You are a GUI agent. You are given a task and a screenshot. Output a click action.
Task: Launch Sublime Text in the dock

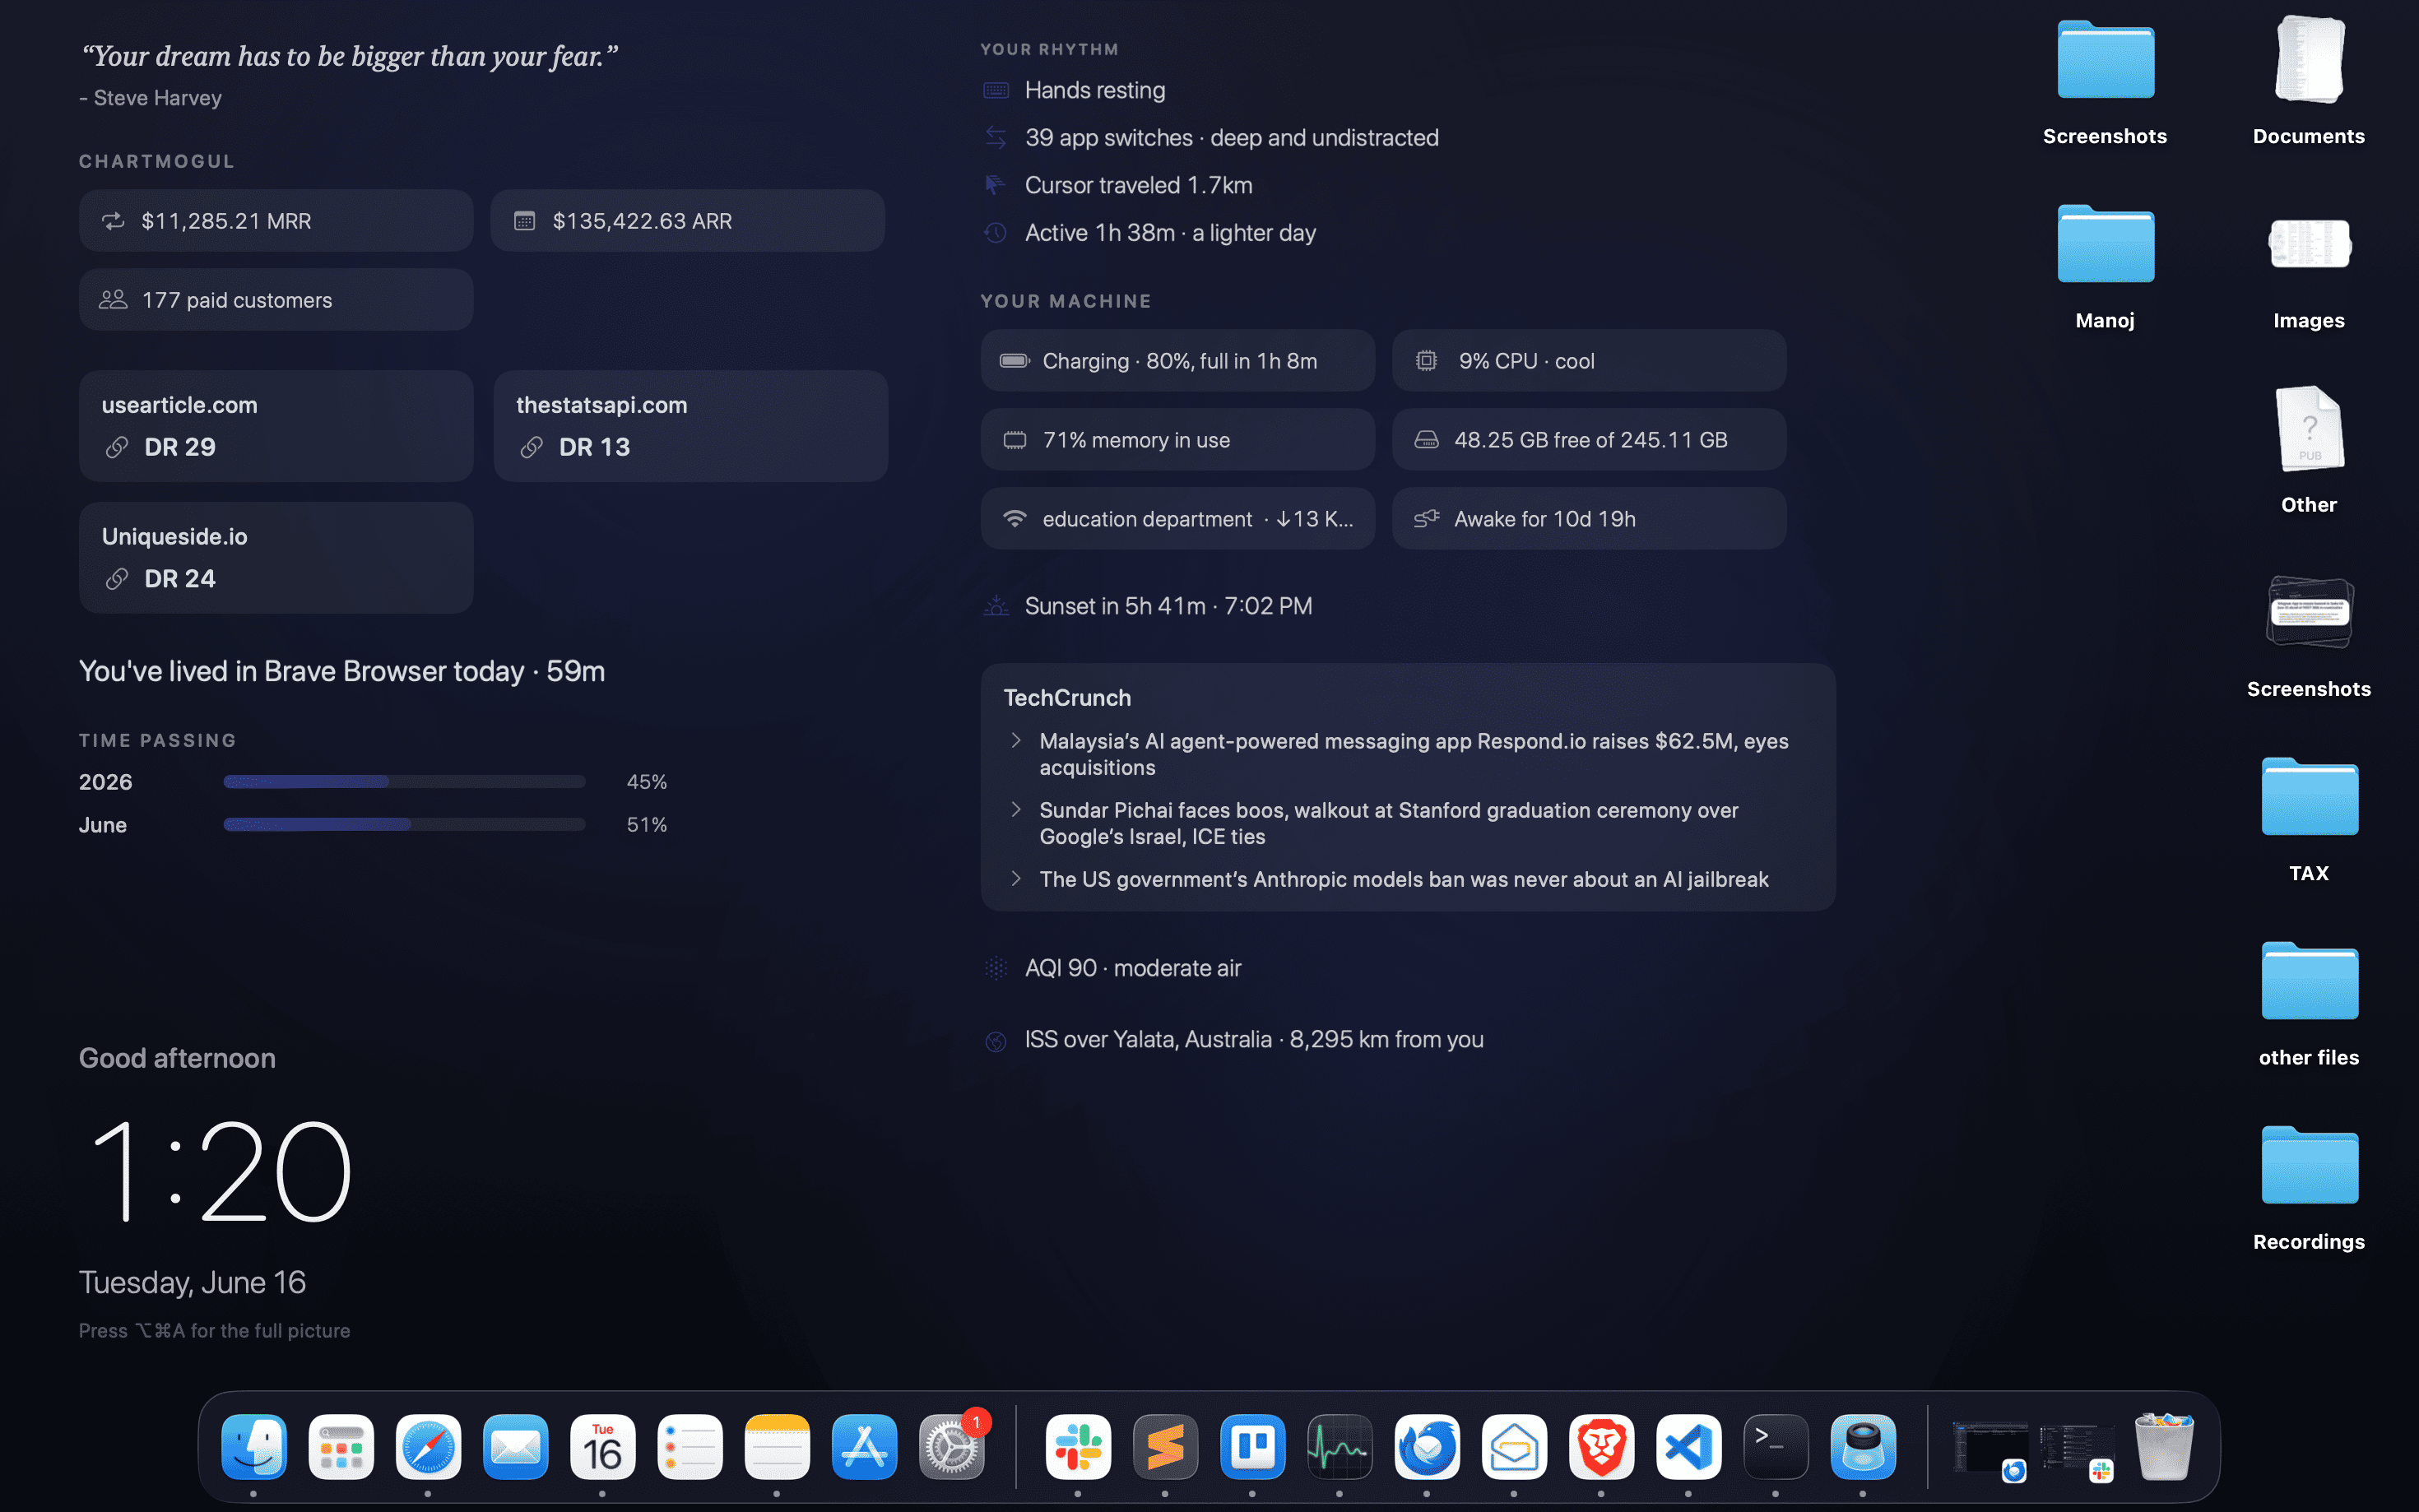point(1165,1447)
